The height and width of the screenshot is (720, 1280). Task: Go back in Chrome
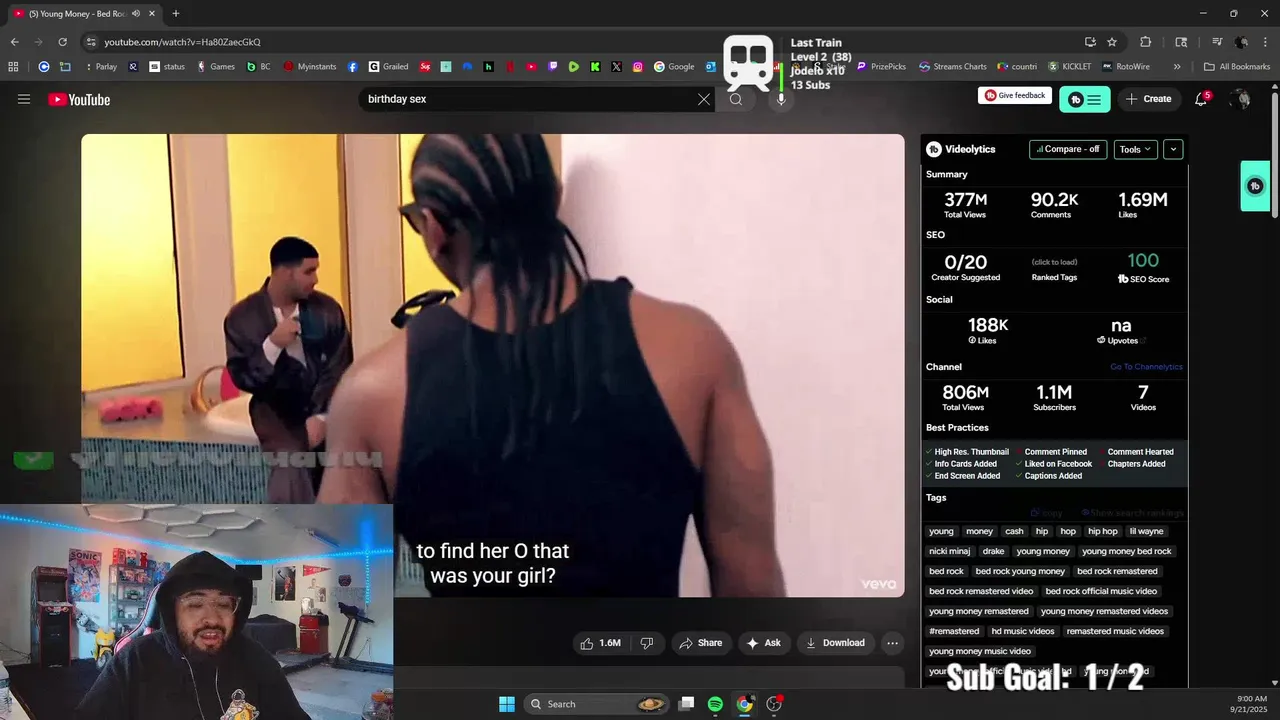click(14, 42)
